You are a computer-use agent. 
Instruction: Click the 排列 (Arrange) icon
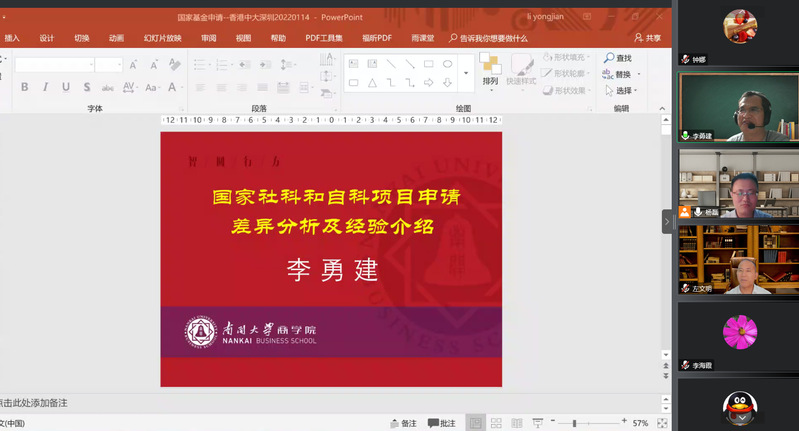coord(490,68)
